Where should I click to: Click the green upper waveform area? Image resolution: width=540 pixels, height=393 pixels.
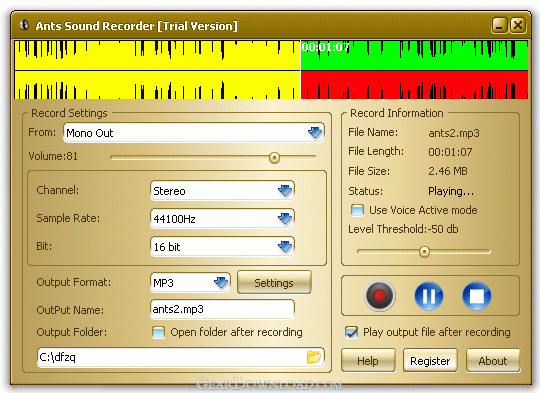(x=414, y=55)
